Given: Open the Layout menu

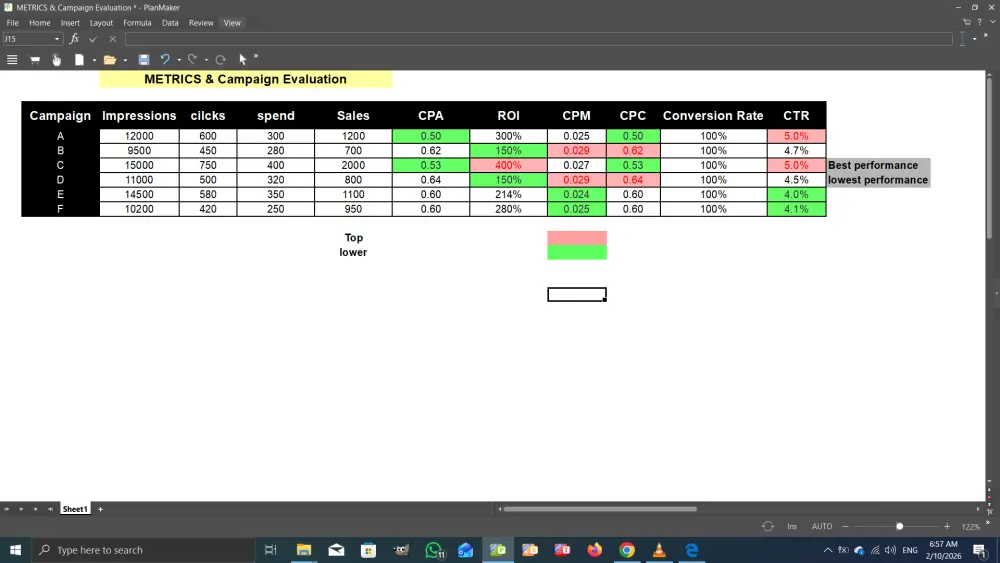Looking at the screenshot, I should (101, 23).
